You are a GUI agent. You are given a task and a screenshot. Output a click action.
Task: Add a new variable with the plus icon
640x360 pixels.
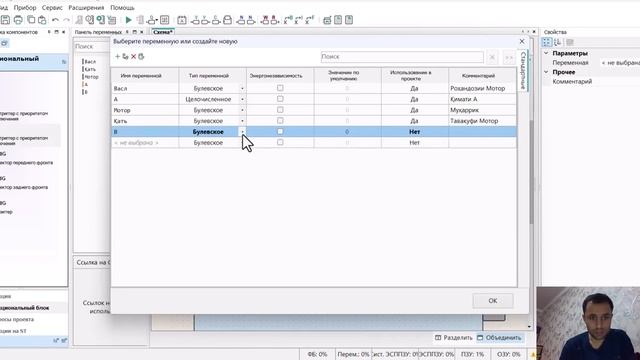[118, 56]
